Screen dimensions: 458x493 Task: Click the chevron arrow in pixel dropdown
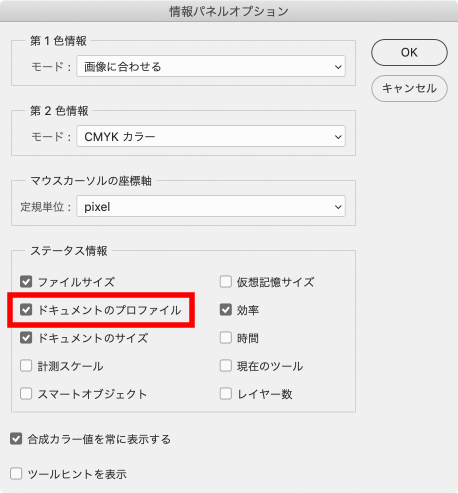(338, 207)
